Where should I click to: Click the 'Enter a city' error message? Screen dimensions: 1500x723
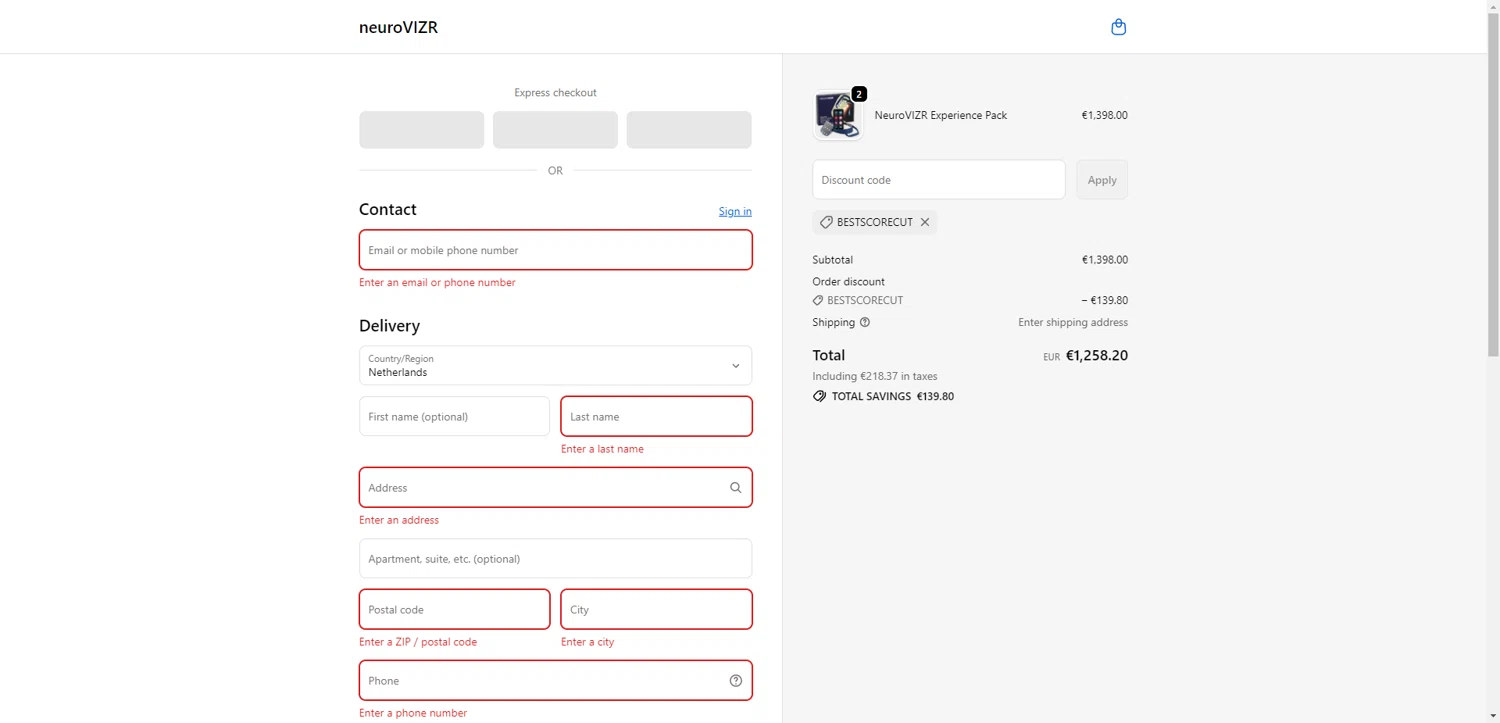(587, 642)
